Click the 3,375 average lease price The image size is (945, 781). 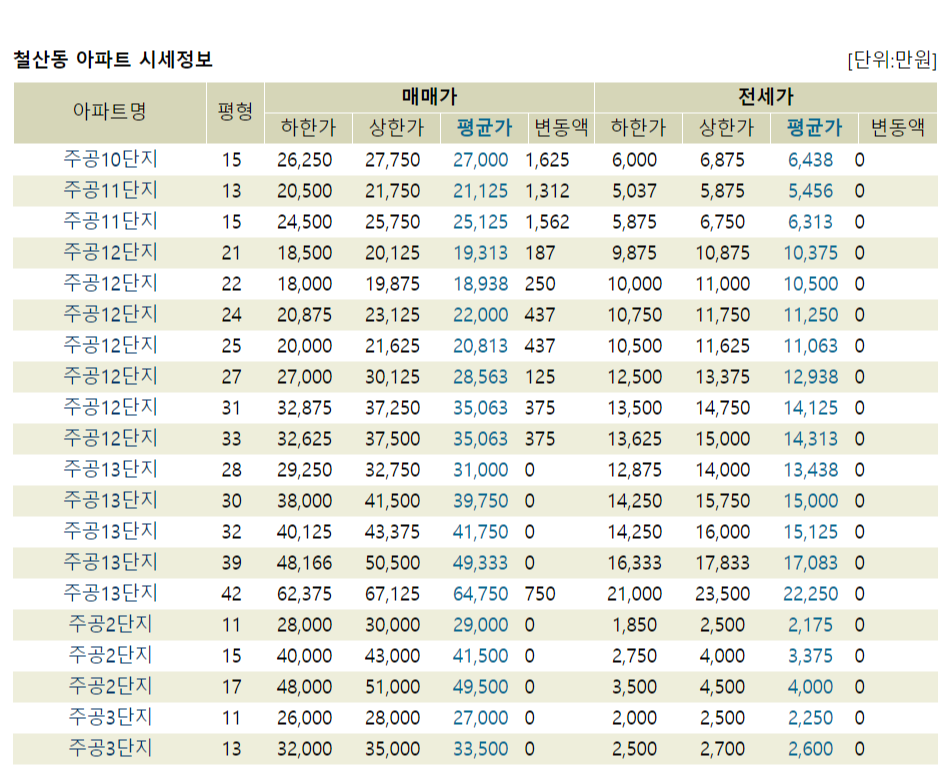point(811,657)
